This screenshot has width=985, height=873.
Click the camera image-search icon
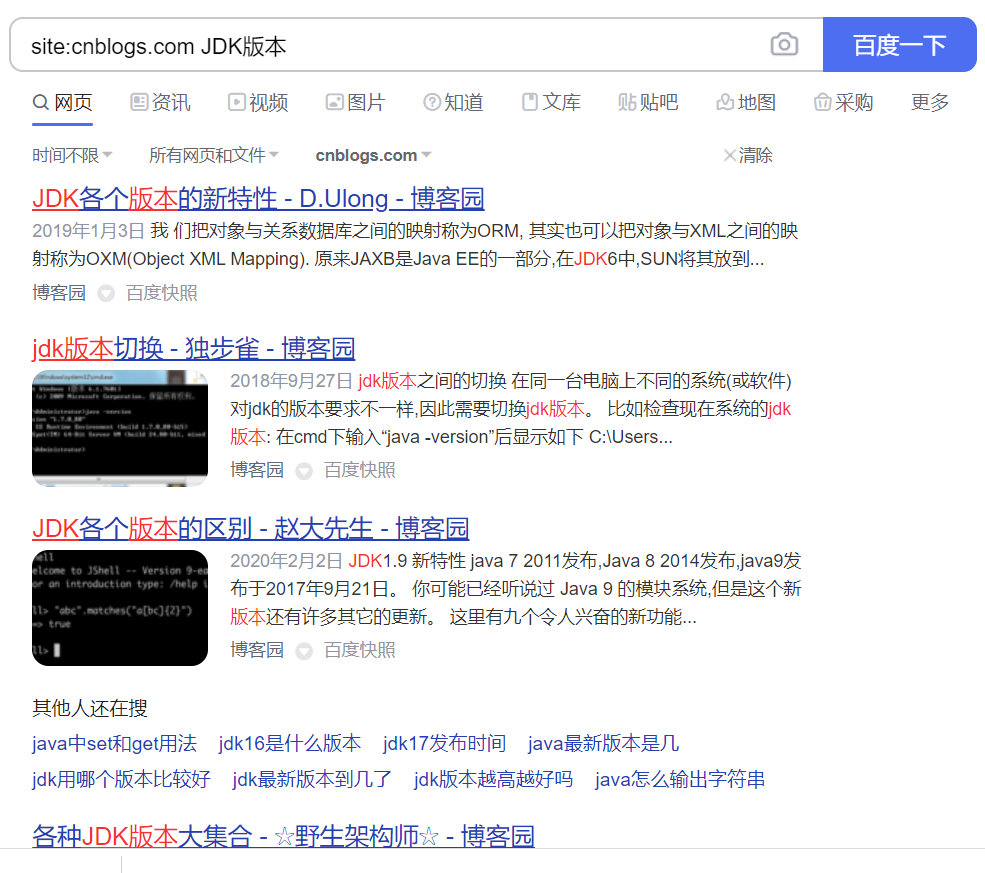tap(784, 45)
